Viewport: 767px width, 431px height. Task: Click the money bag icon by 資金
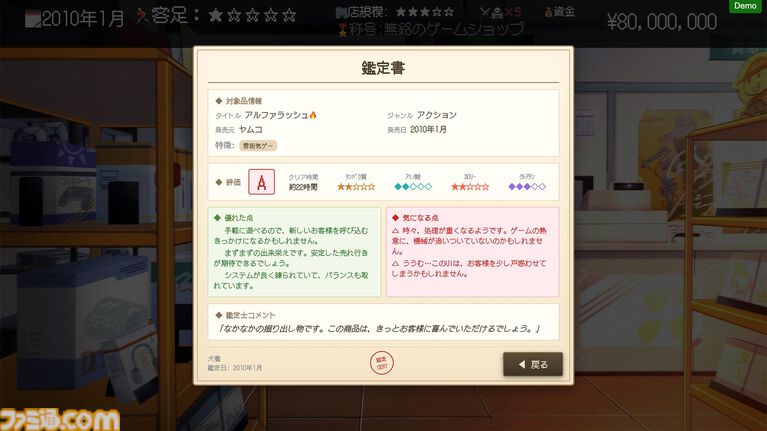coord(549,12)
